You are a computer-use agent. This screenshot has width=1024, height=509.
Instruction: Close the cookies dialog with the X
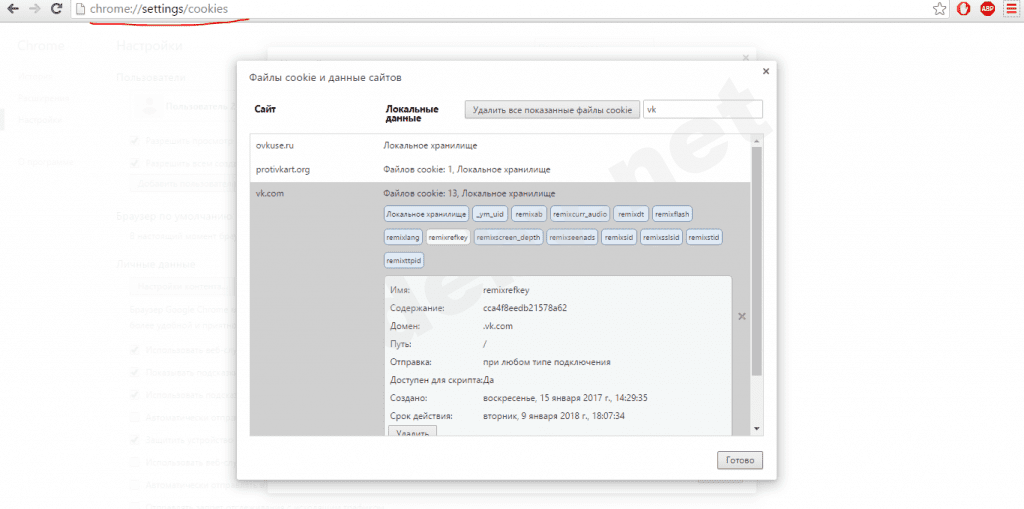[765, 71]
